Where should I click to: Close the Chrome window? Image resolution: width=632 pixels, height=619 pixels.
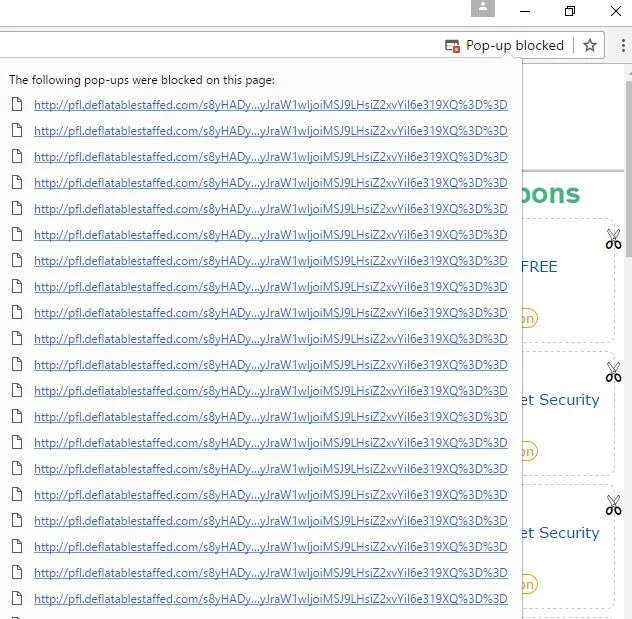pyautogui.click(x=616, y=11)
